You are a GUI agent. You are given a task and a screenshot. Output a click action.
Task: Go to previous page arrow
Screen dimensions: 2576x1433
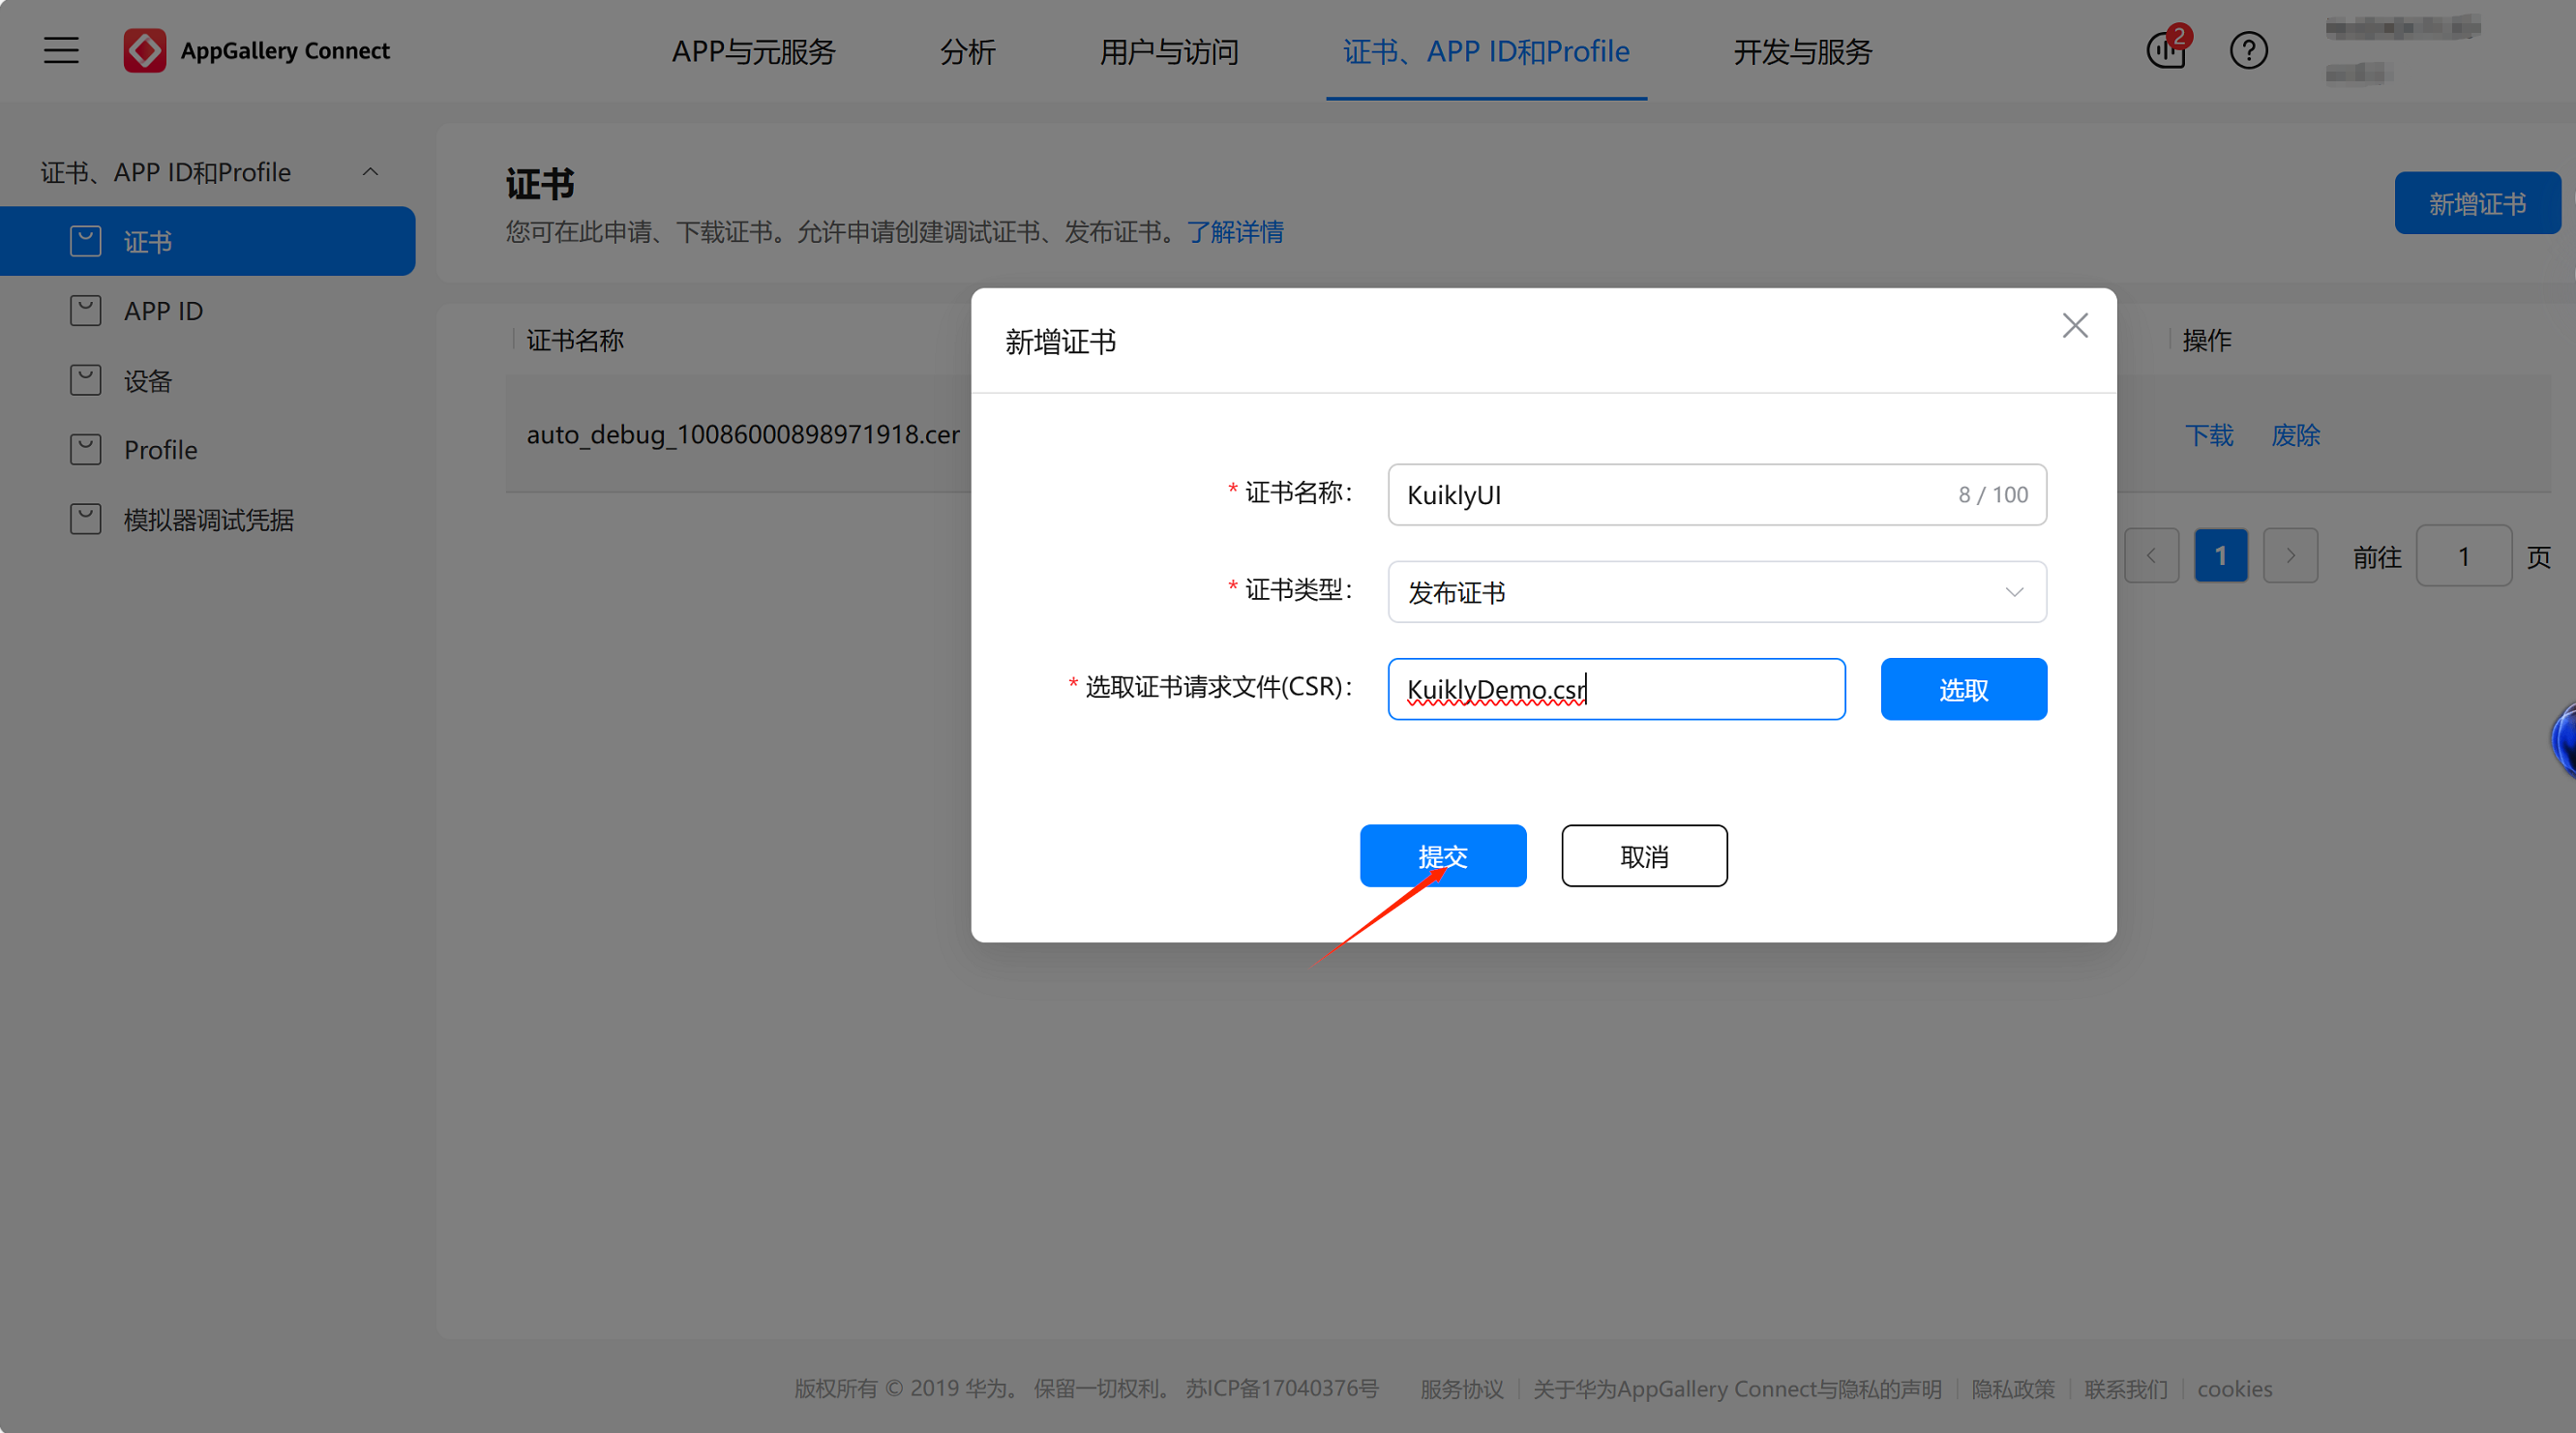pyautogui.click(x=2151, y=556)
